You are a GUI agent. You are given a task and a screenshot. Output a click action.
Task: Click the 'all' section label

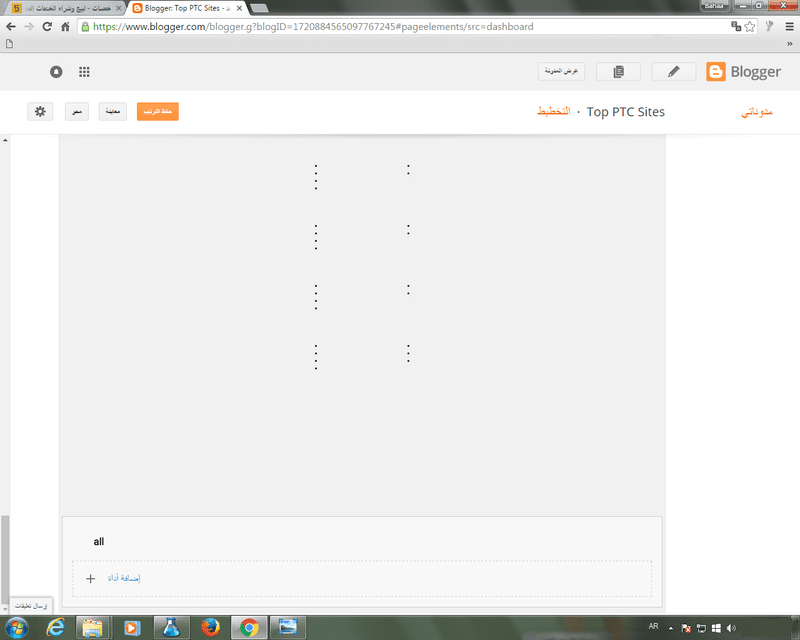[x=98, y=541]
